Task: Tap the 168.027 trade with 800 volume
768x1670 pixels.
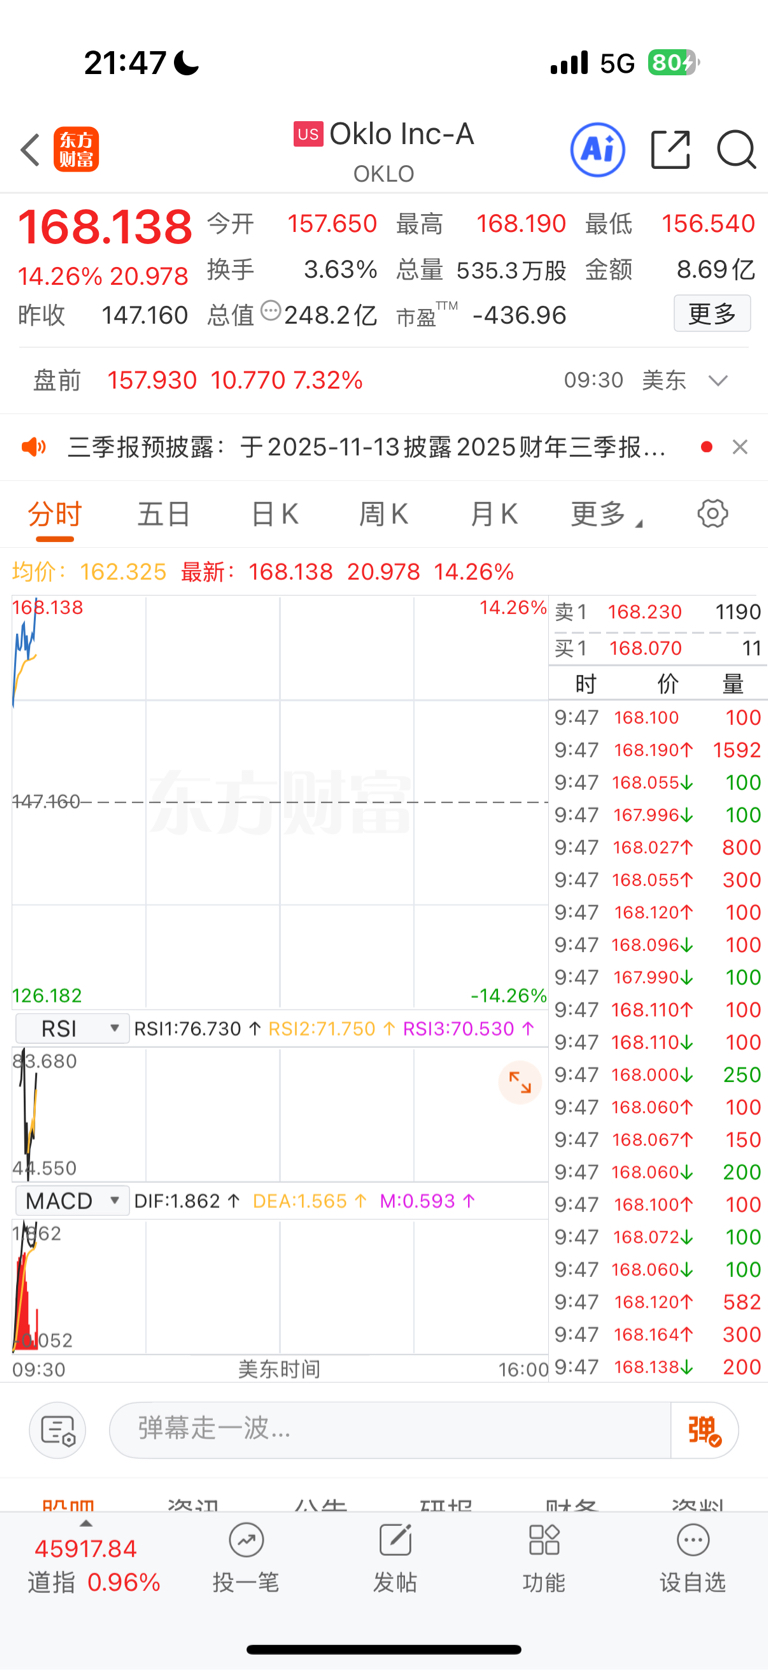Action: point(658,847)
